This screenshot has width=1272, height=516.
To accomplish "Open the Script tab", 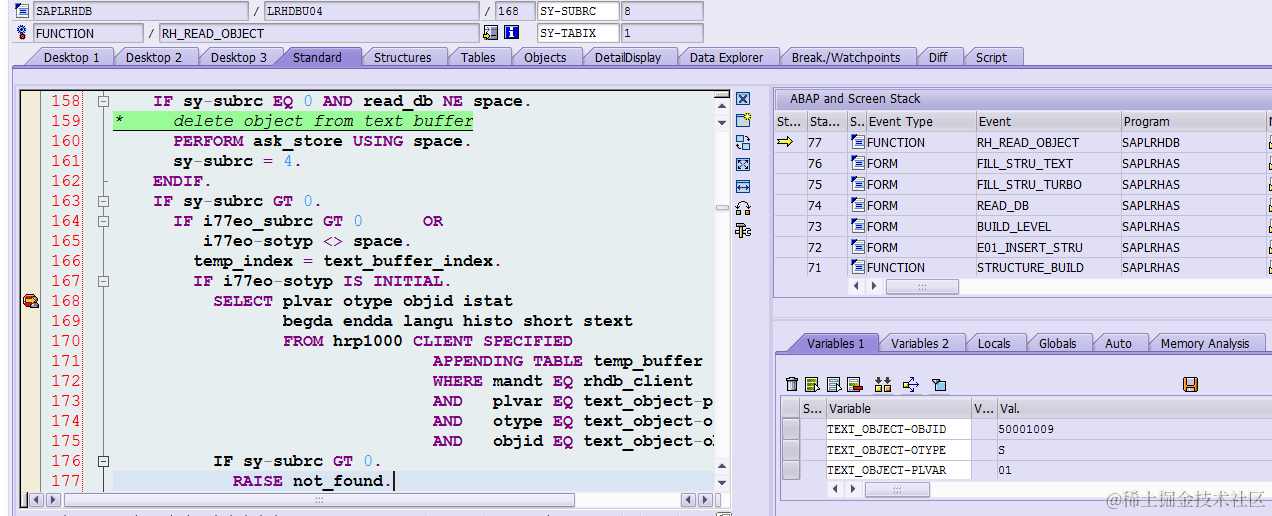I will pyautogui.click(x=991, y=57).
